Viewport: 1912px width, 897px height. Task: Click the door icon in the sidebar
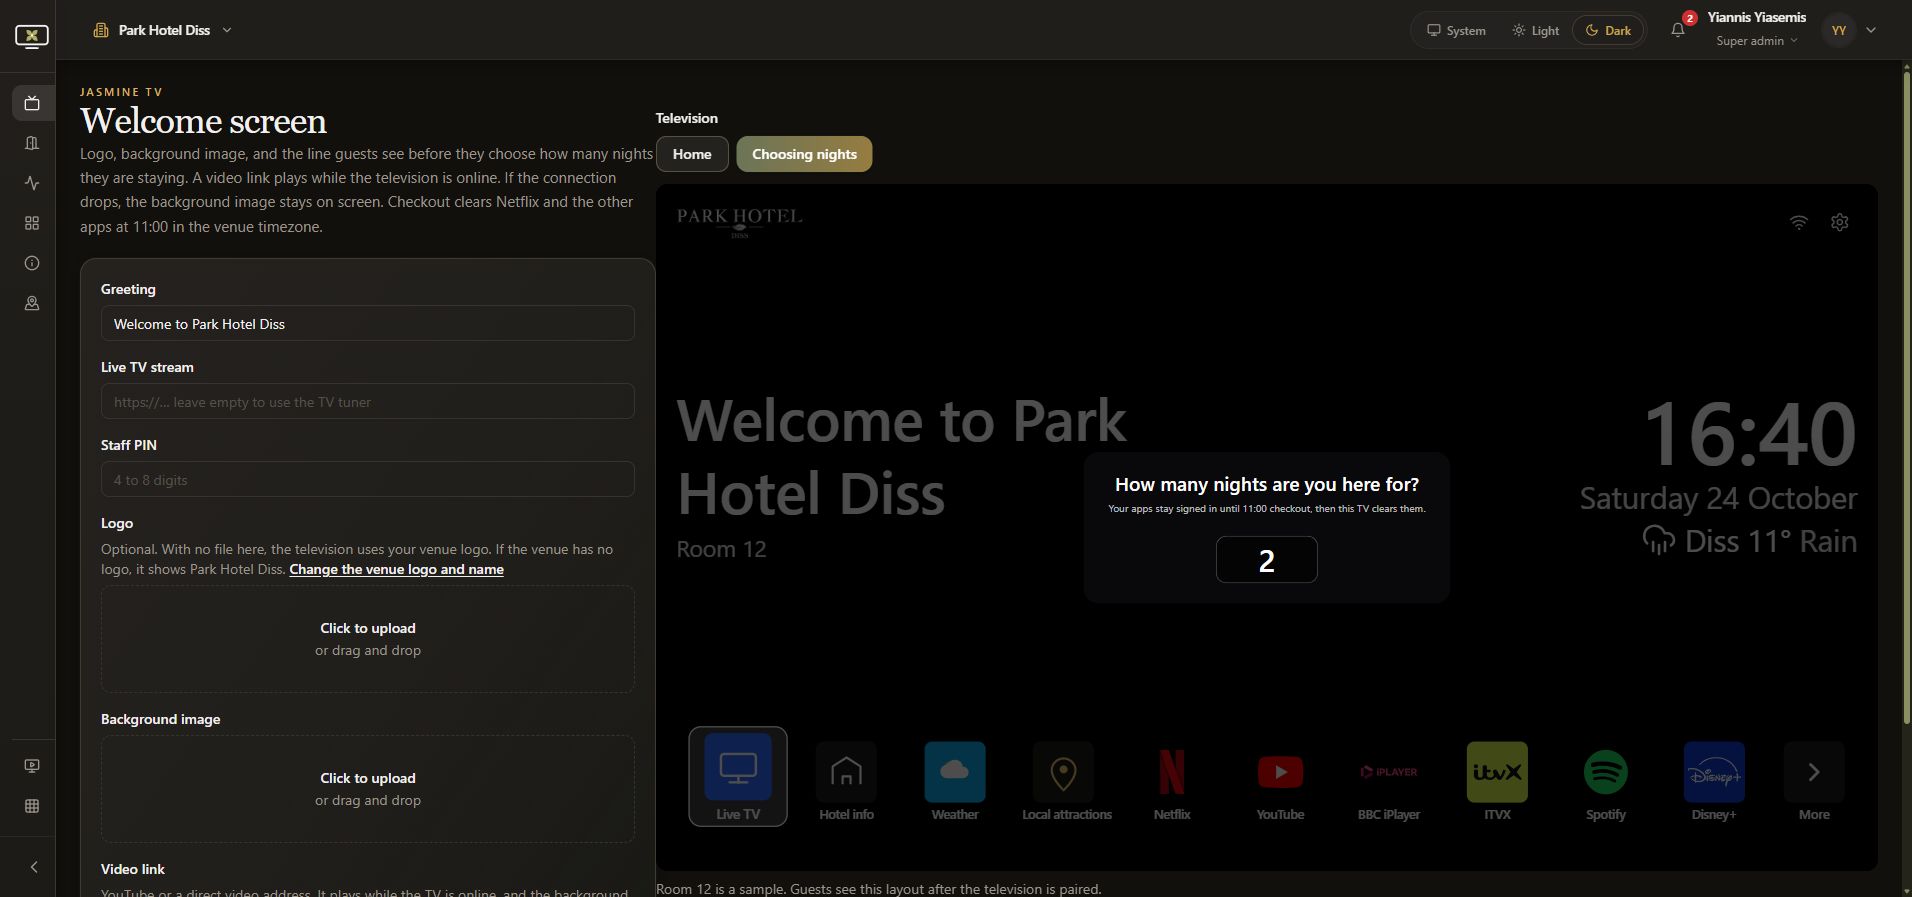point(32,143)
